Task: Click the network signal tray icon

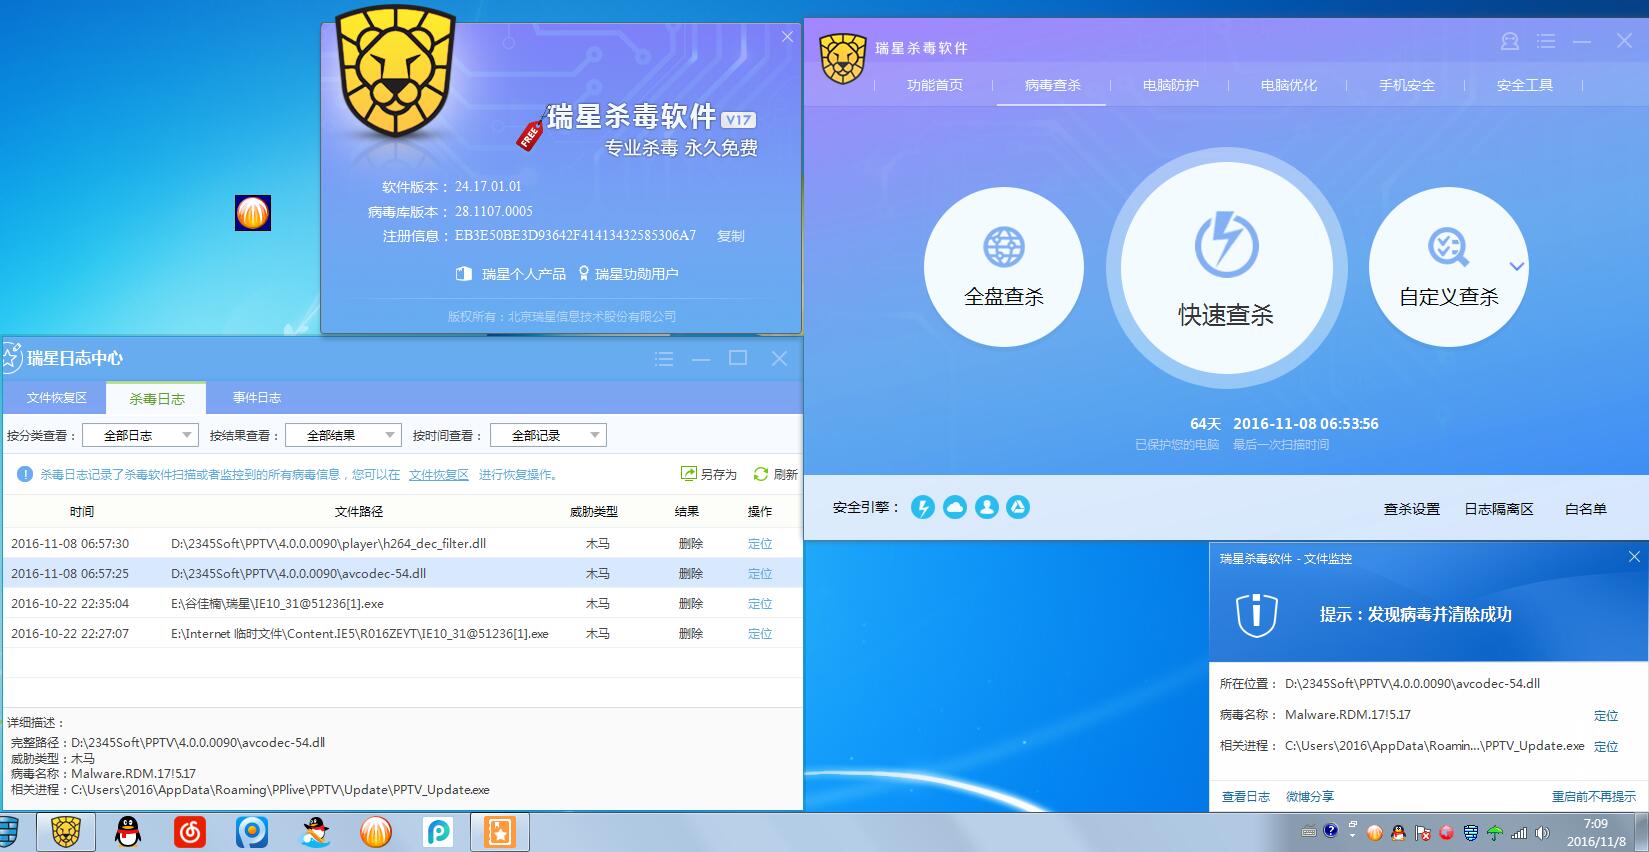Action: [1519, 832]
